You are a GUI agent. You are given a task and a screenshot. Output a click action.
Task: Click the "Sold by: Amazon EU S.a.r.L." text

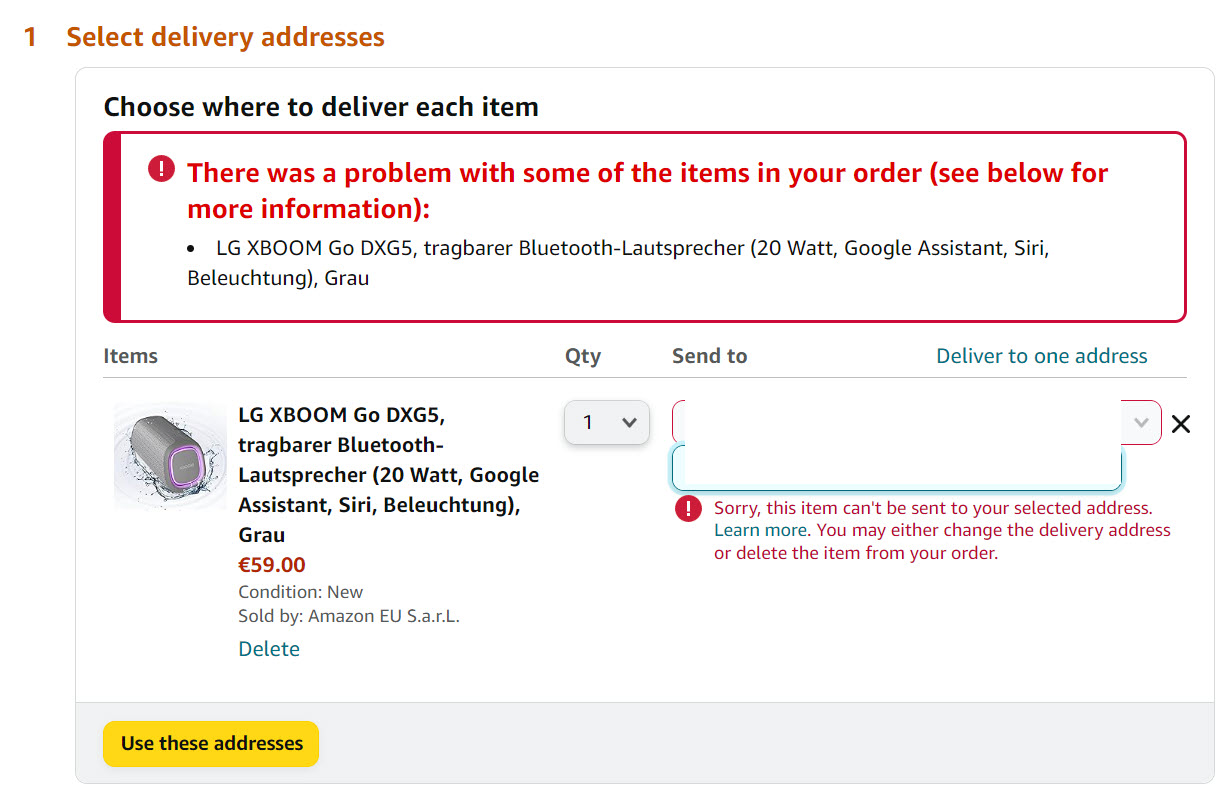(x=348, y=616)
